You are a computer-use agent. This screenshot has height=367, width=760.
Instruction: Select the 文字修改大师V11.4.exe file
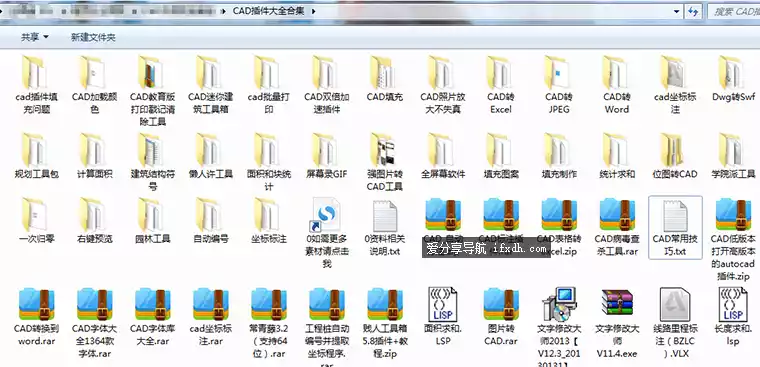(x=617, y=323)
